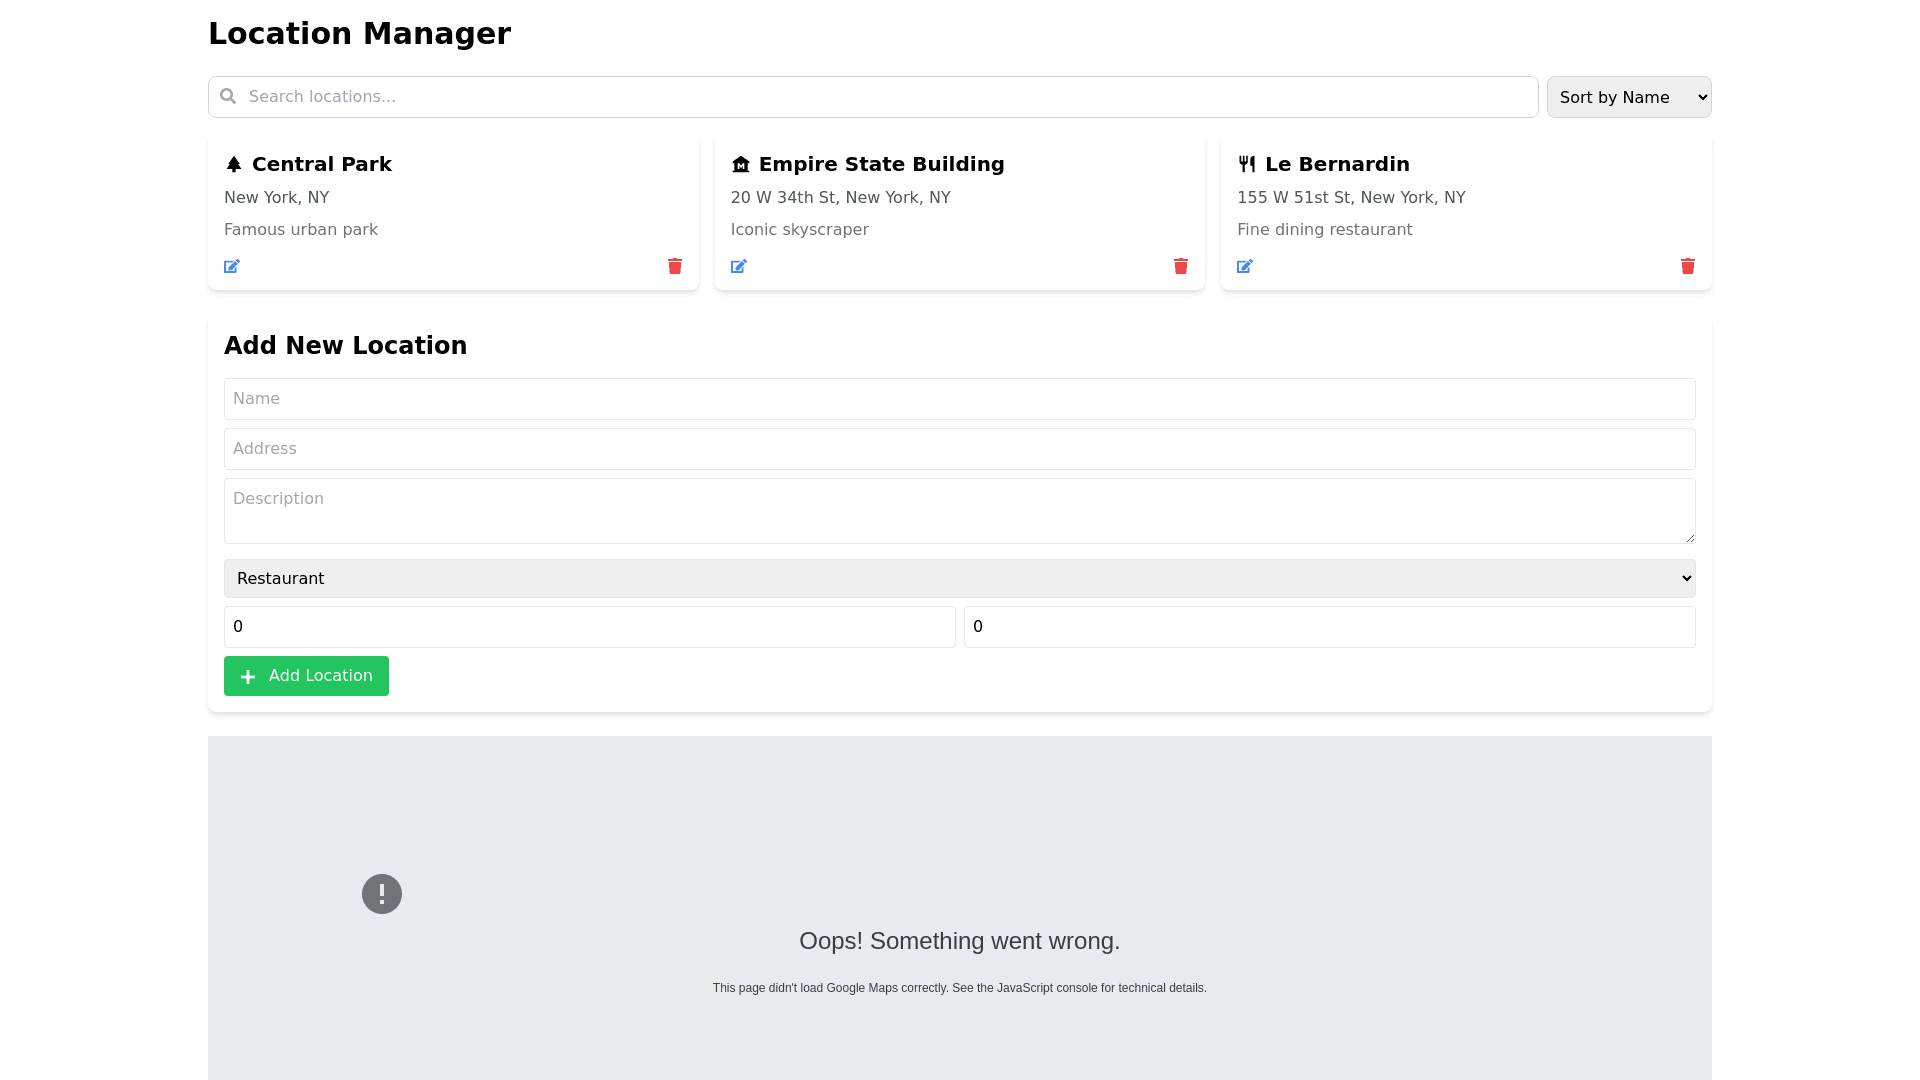The image size is (1920, 1080).
Task: Select the second coordinate field showing 0
Action: click(1330, 627)
